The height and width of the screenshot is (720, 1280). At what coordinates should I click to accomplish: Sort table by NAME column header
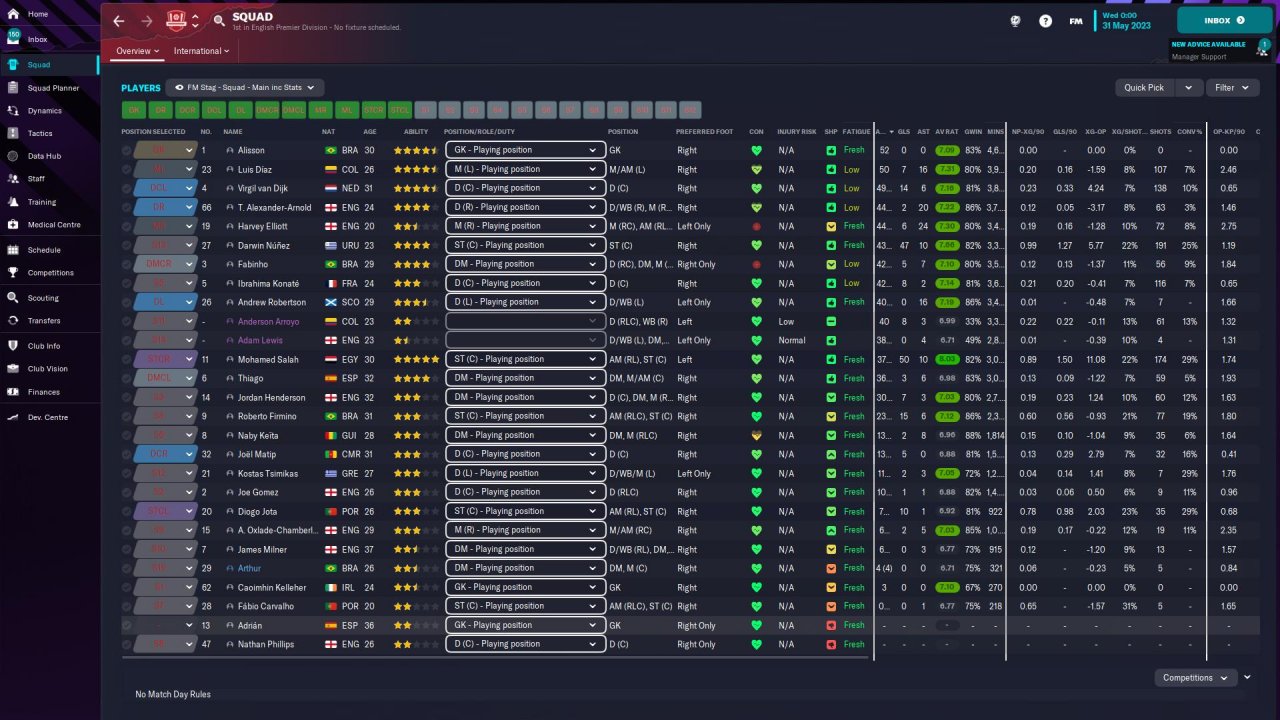click(233, 132)
